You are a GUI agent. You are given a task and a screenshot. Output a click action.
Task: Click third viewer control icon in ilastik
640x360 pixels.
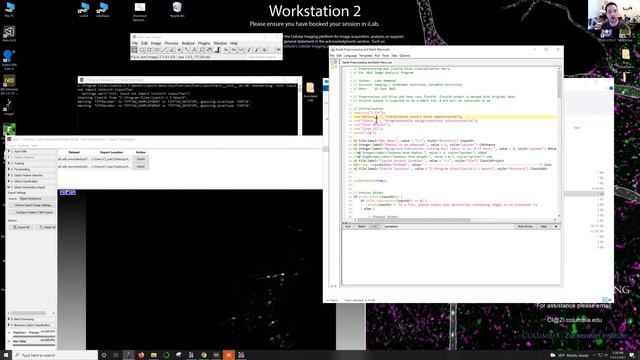[x=73, y=193]
